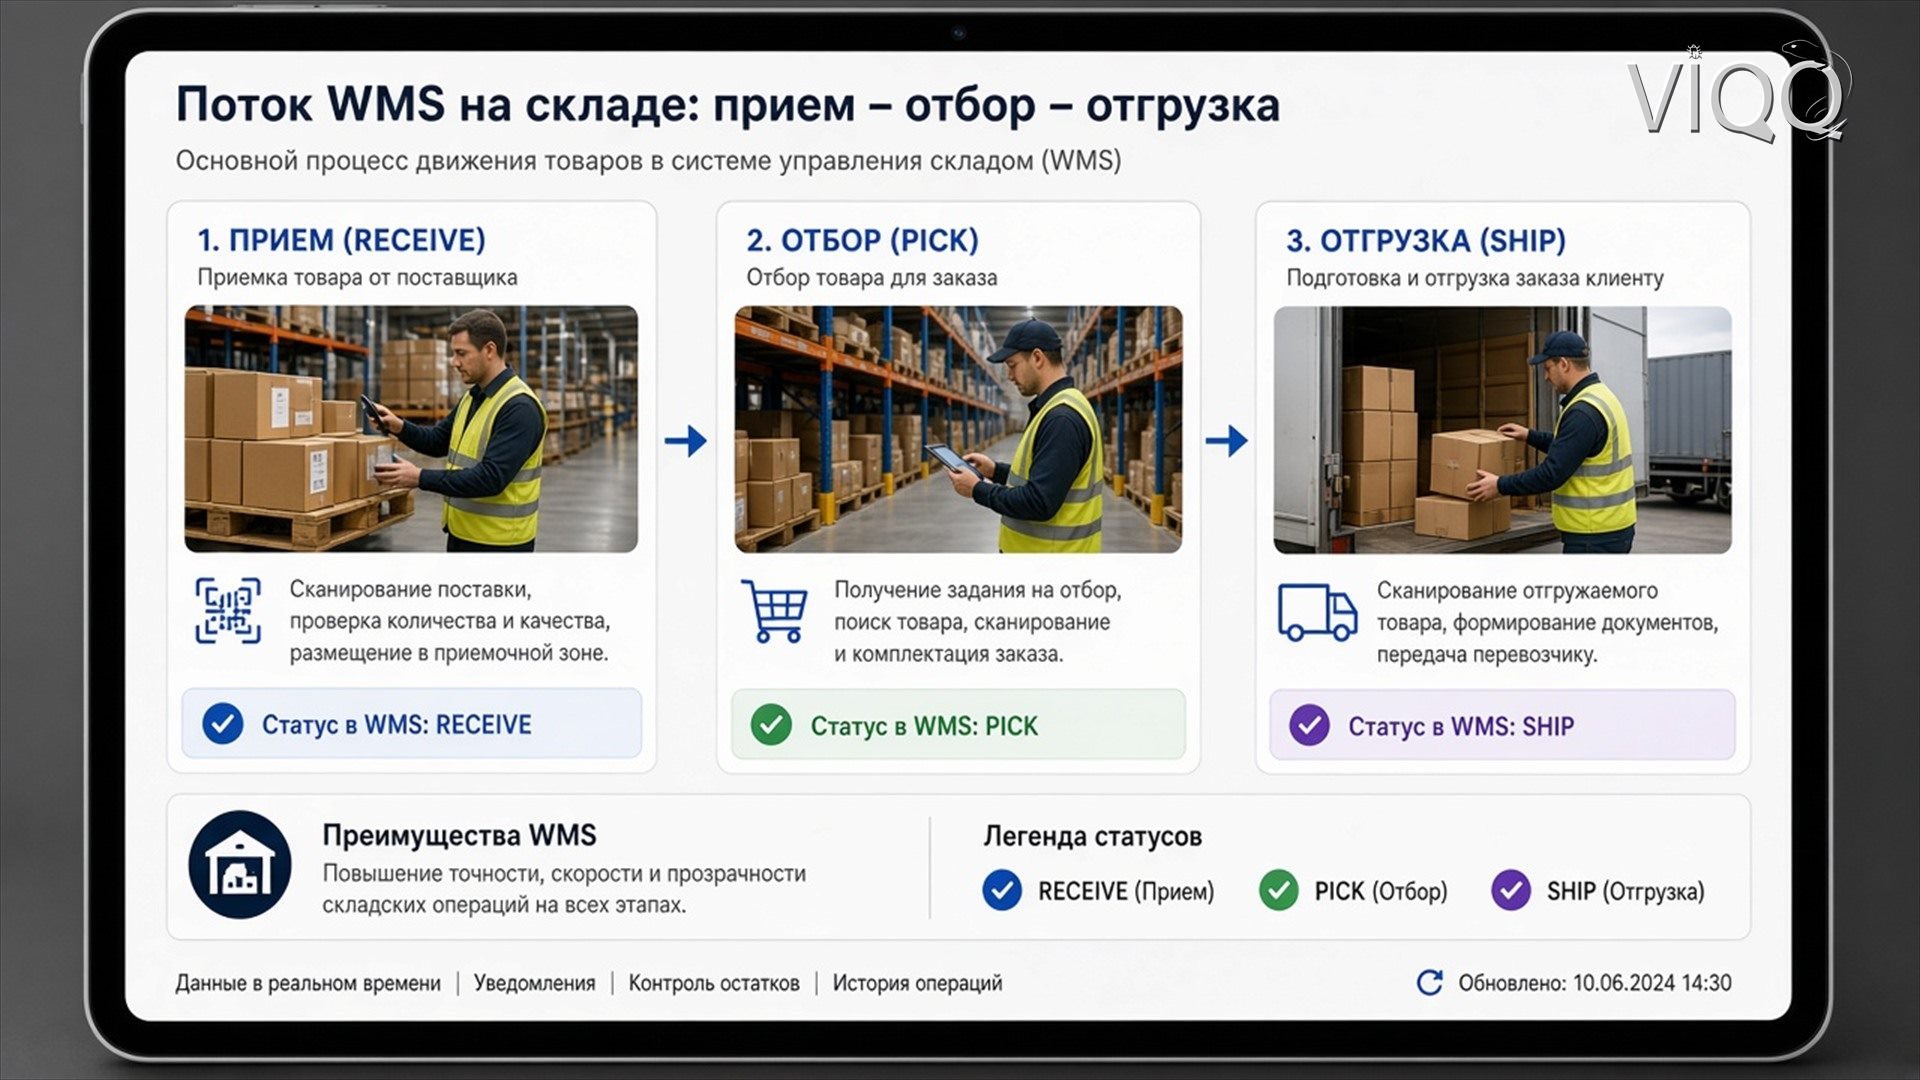Click the Статус в WMS: PICK badge
This screenshot has width=1920, height=1080.
pyautogui.click(x=958, y=724)
